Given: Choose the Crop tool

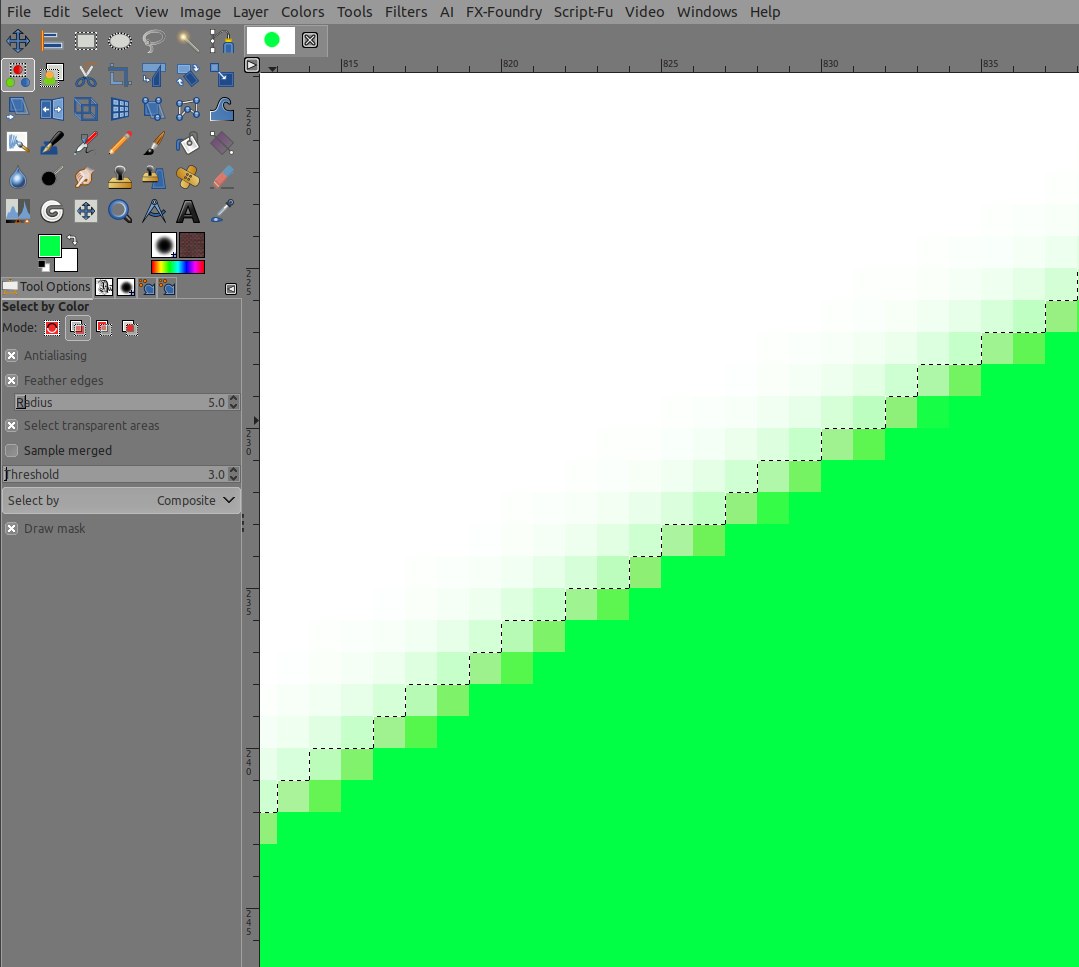Looking at the screenshot, I should pyautogui.click(x=120, y=75).
